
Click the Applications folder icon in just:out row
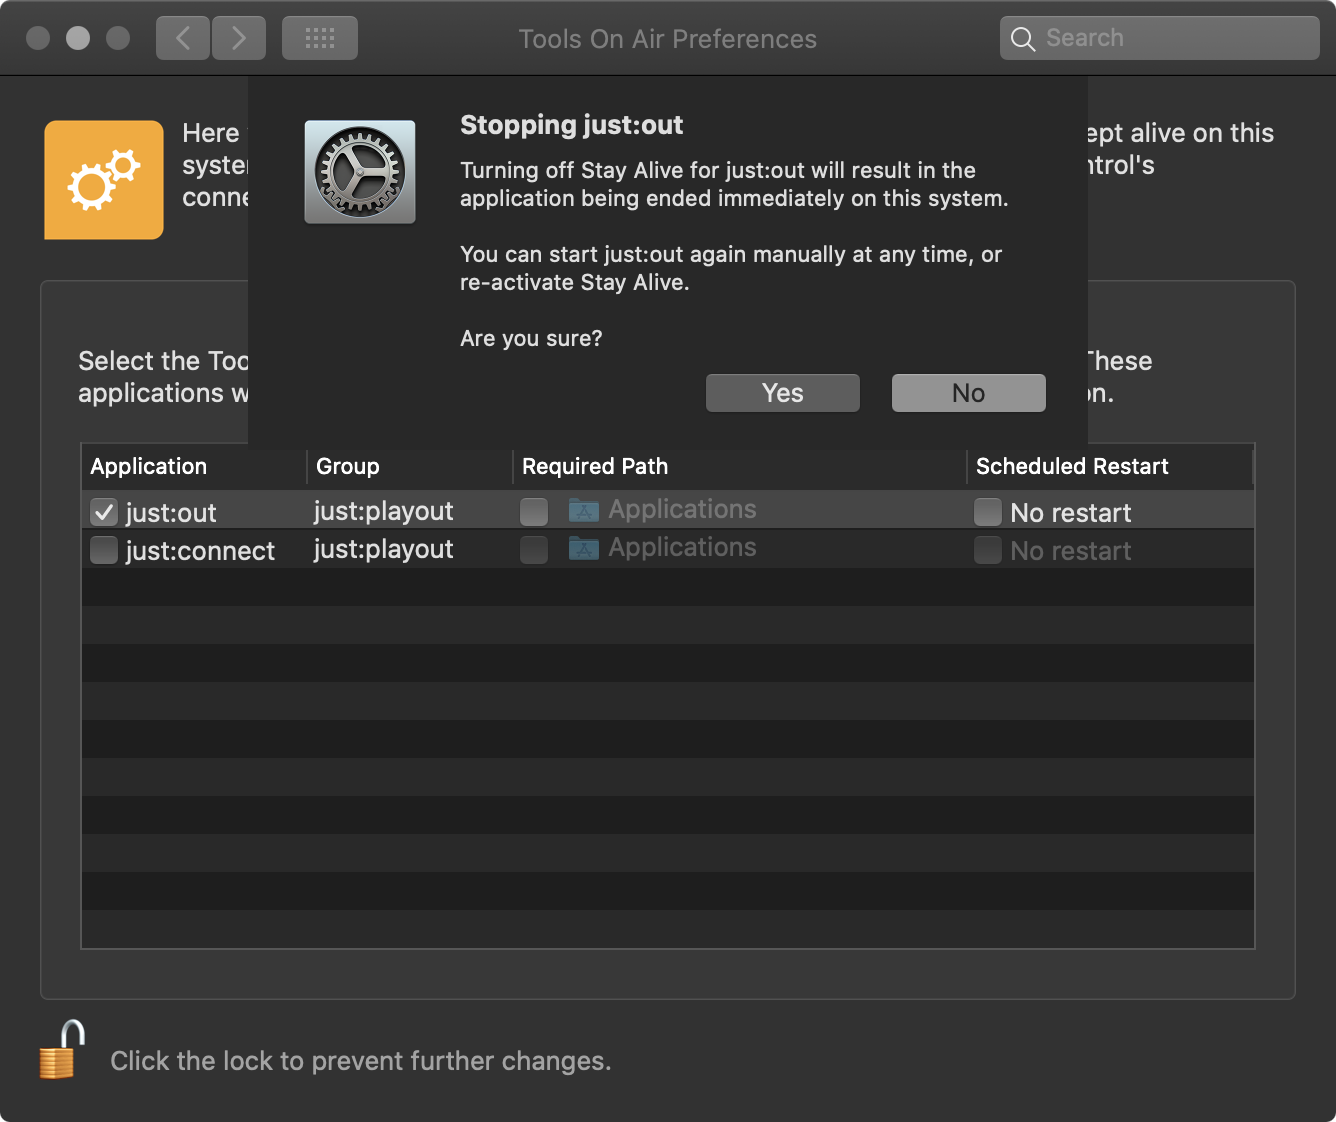(584, 510)
